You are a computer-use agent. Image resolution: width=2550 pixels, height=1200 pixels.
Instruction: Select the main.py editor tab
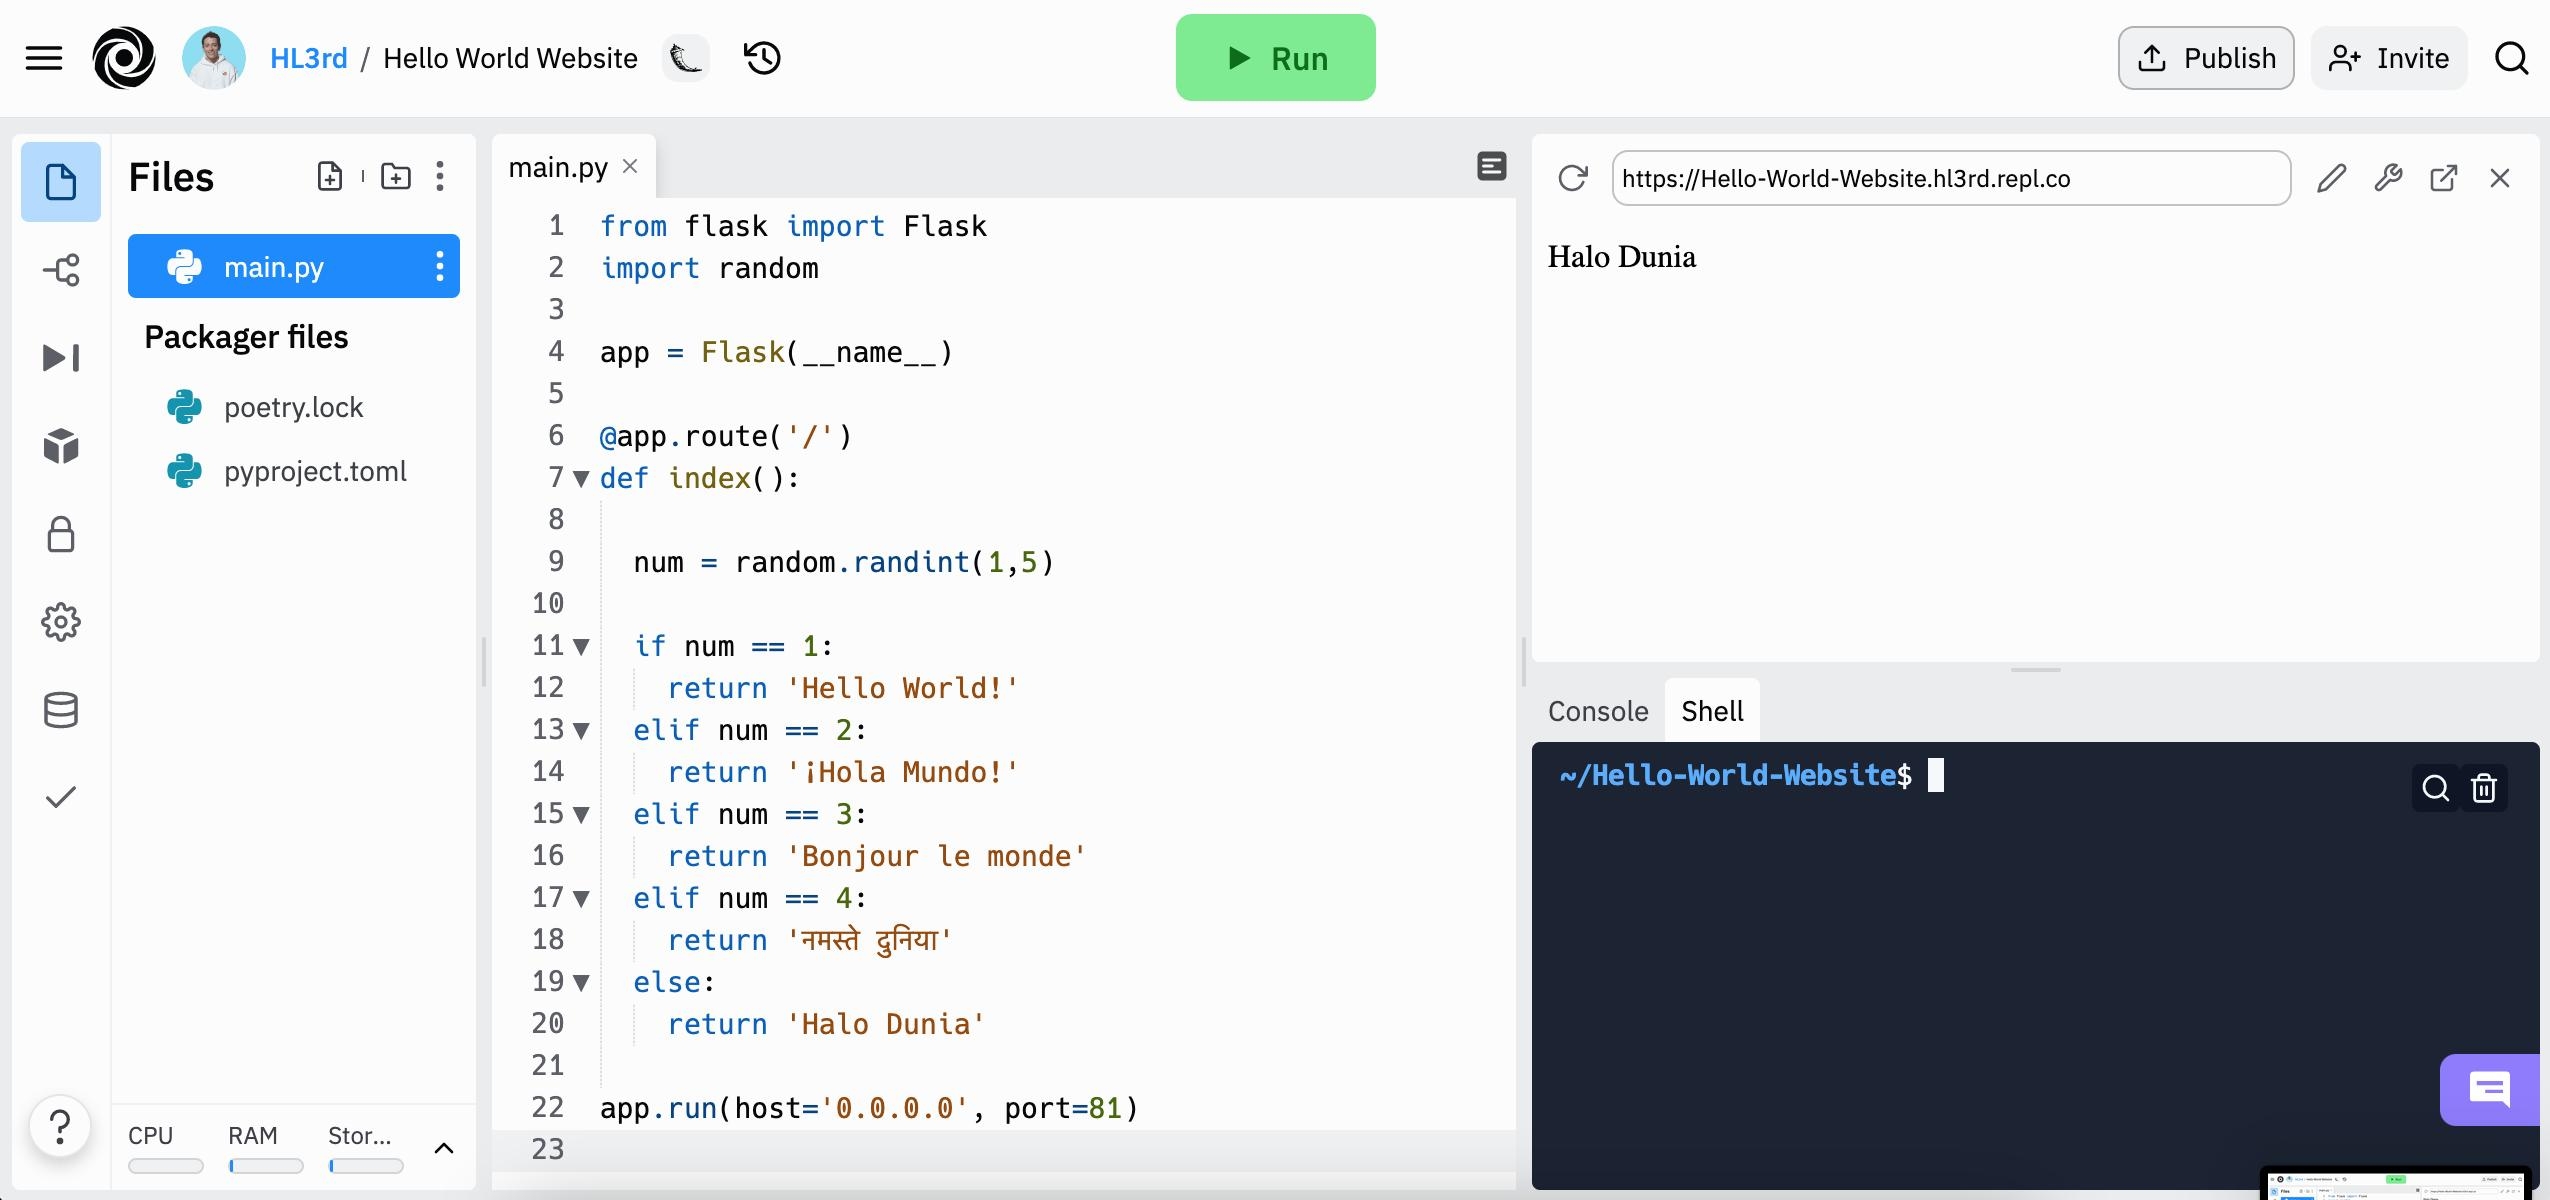(558, 167)
